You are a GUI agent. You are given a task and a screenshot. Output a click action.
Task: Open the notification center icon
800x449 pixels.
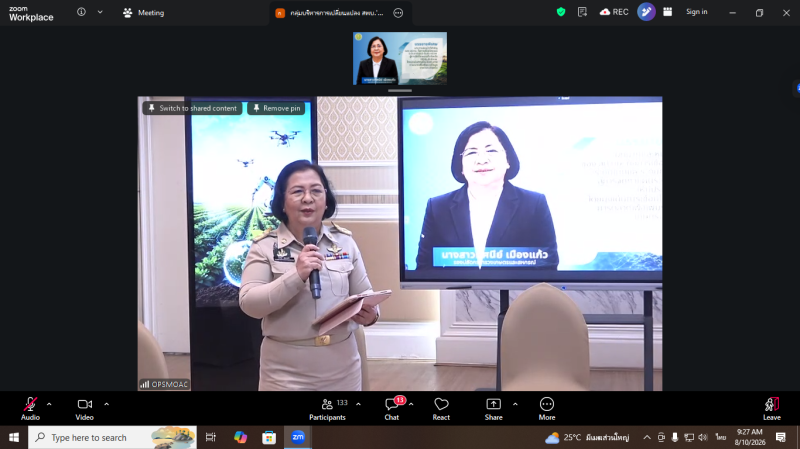pos(781,437)
